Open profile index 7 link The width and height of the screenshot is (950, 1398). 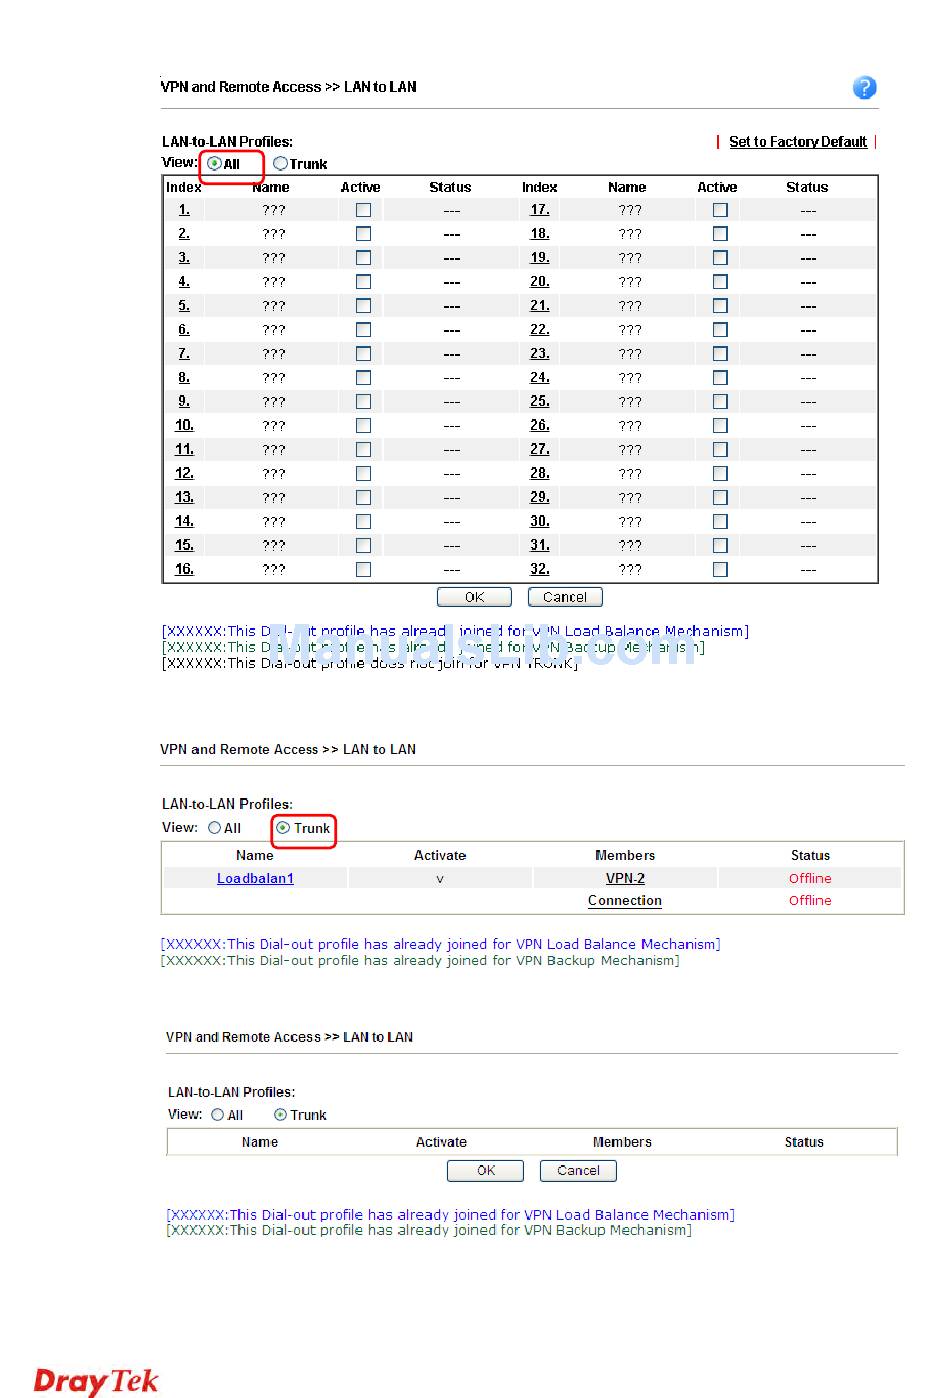pyautogui.click(x=184, y=354)
